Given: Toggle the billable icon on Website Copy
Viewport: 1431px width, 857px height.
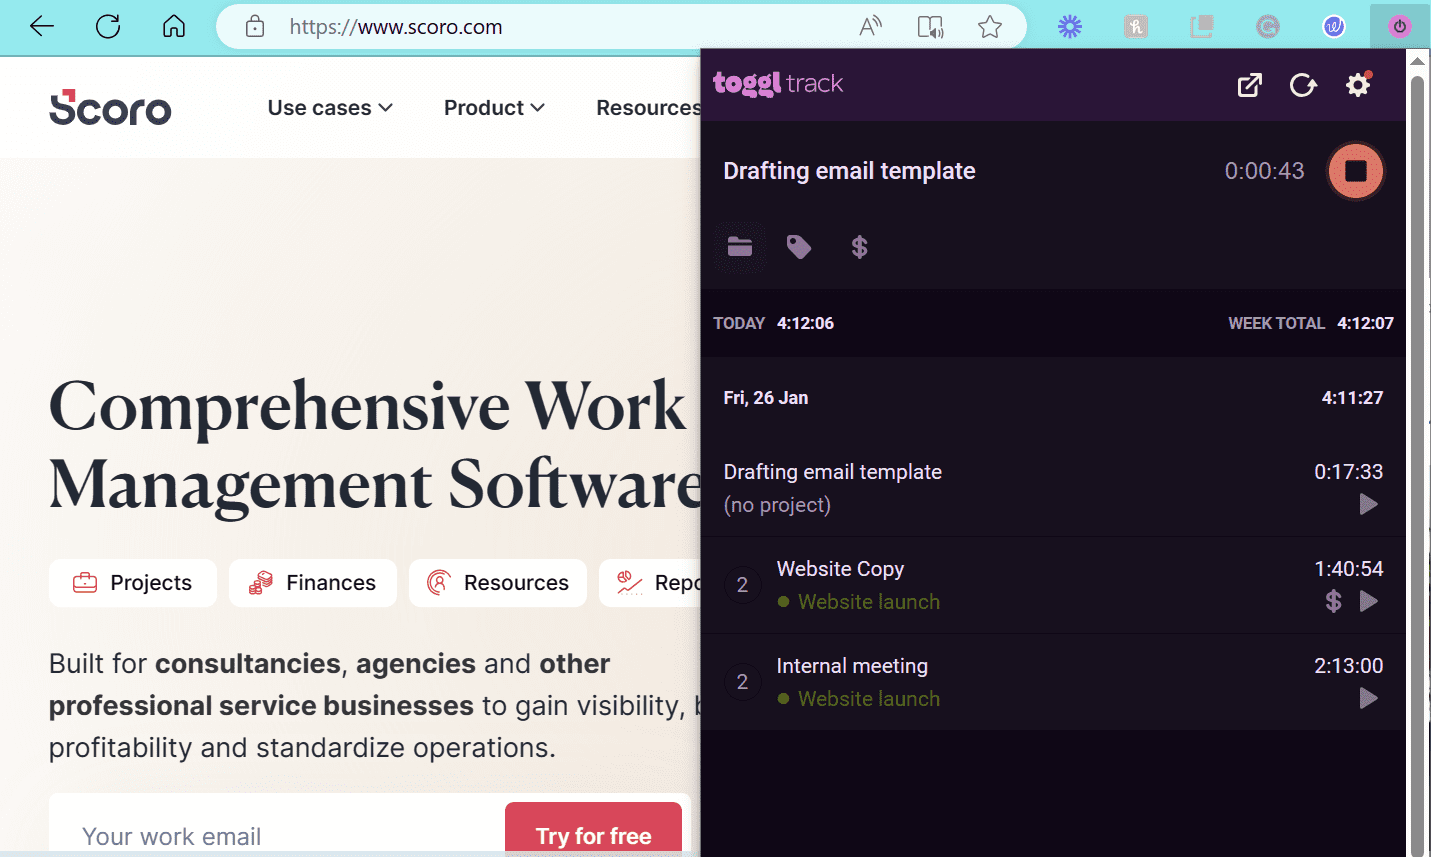Looking at the screenshot, I should click(1333, 601).
